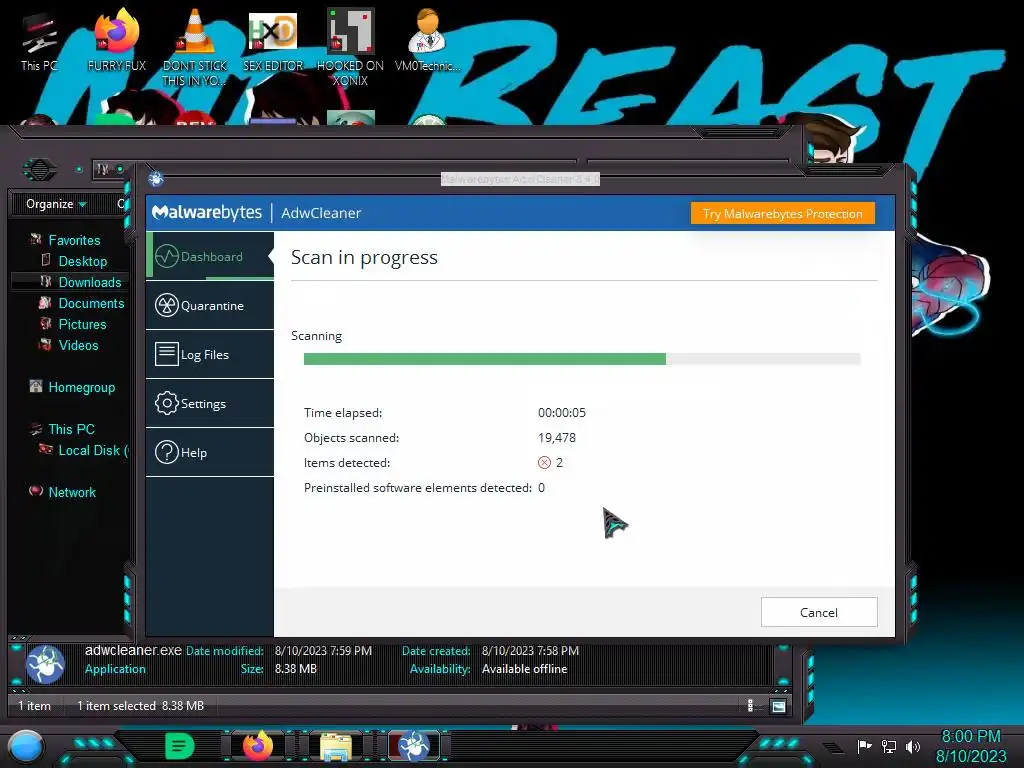Select This PC in Explorer sidebar
The image size is (1024, 768).
71,429
